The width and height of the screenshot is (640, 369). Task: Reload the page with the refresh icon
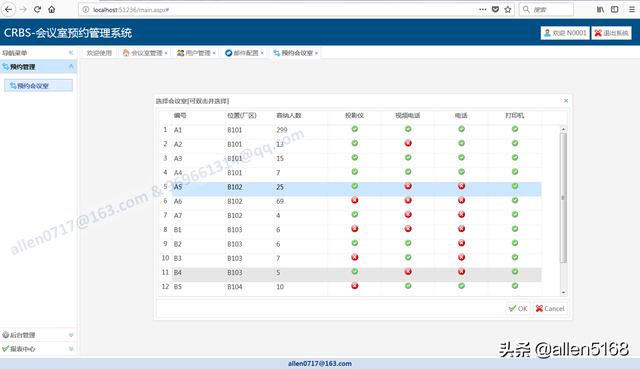[x=38, y=9]
